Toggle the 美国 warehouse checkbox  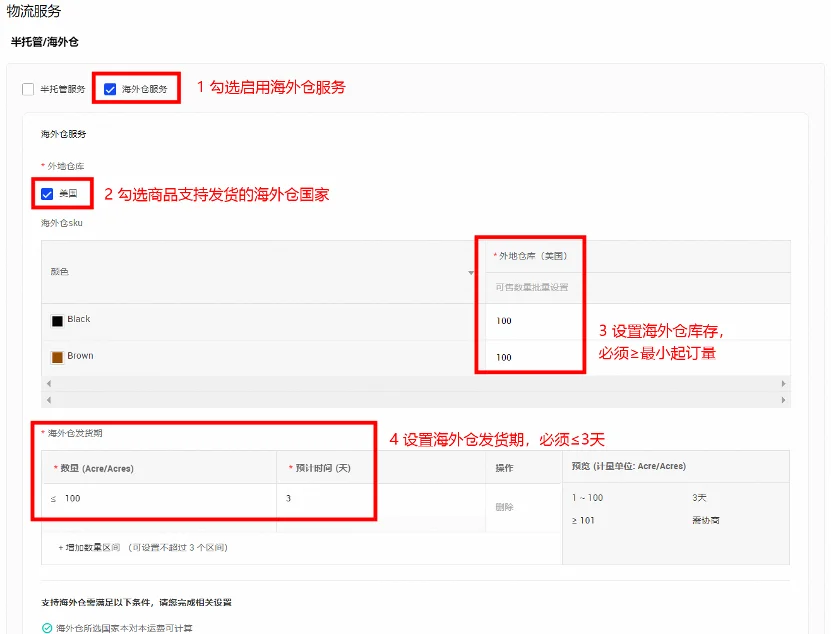[47, 193]
